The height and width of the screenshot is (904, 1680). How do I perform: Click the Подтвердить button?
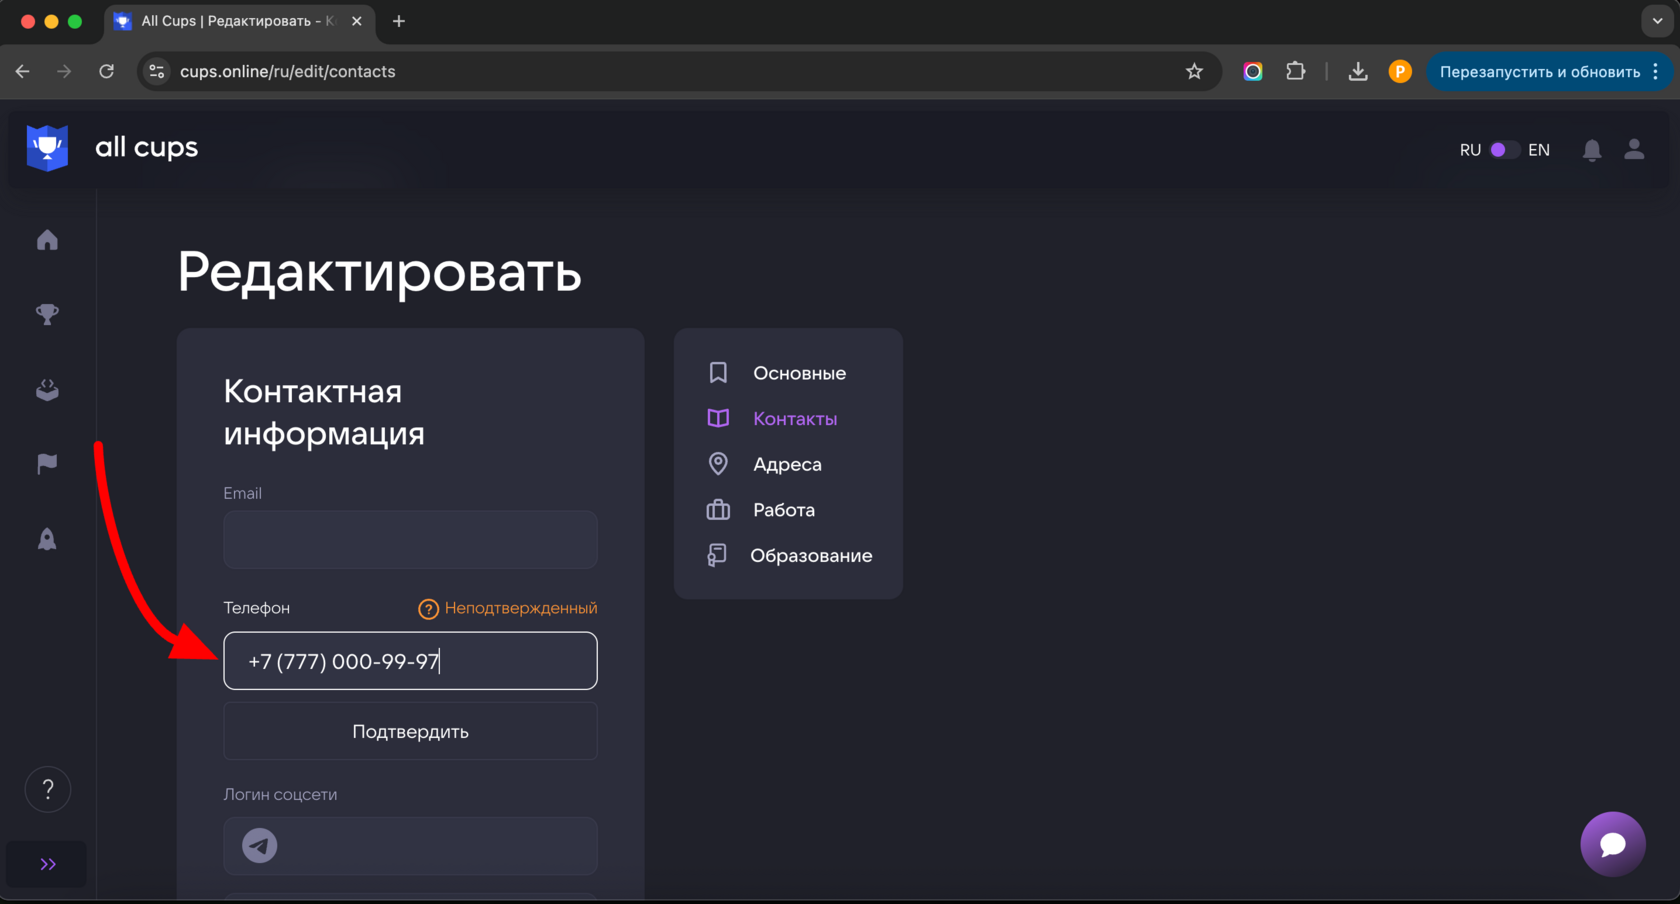click(410, 732)
